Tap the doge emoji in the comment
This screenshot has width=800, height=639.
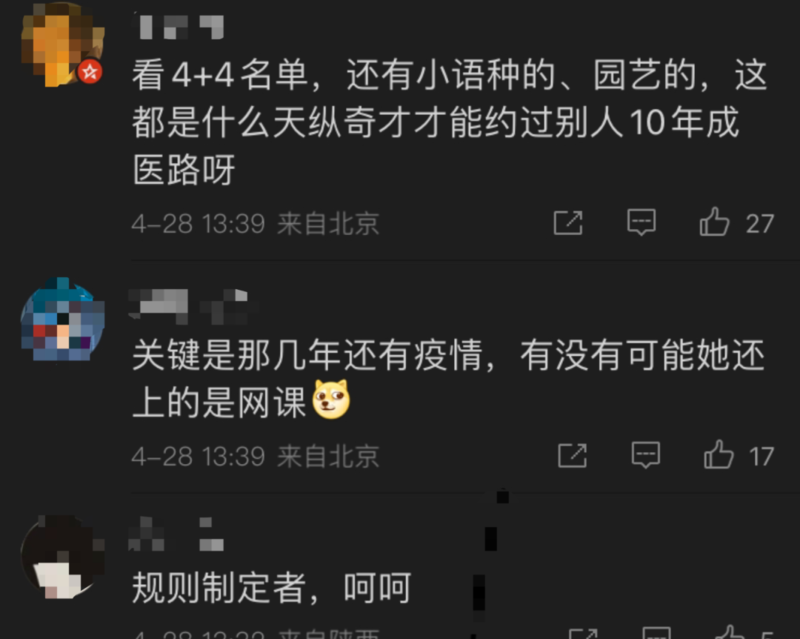click(331, 399)
